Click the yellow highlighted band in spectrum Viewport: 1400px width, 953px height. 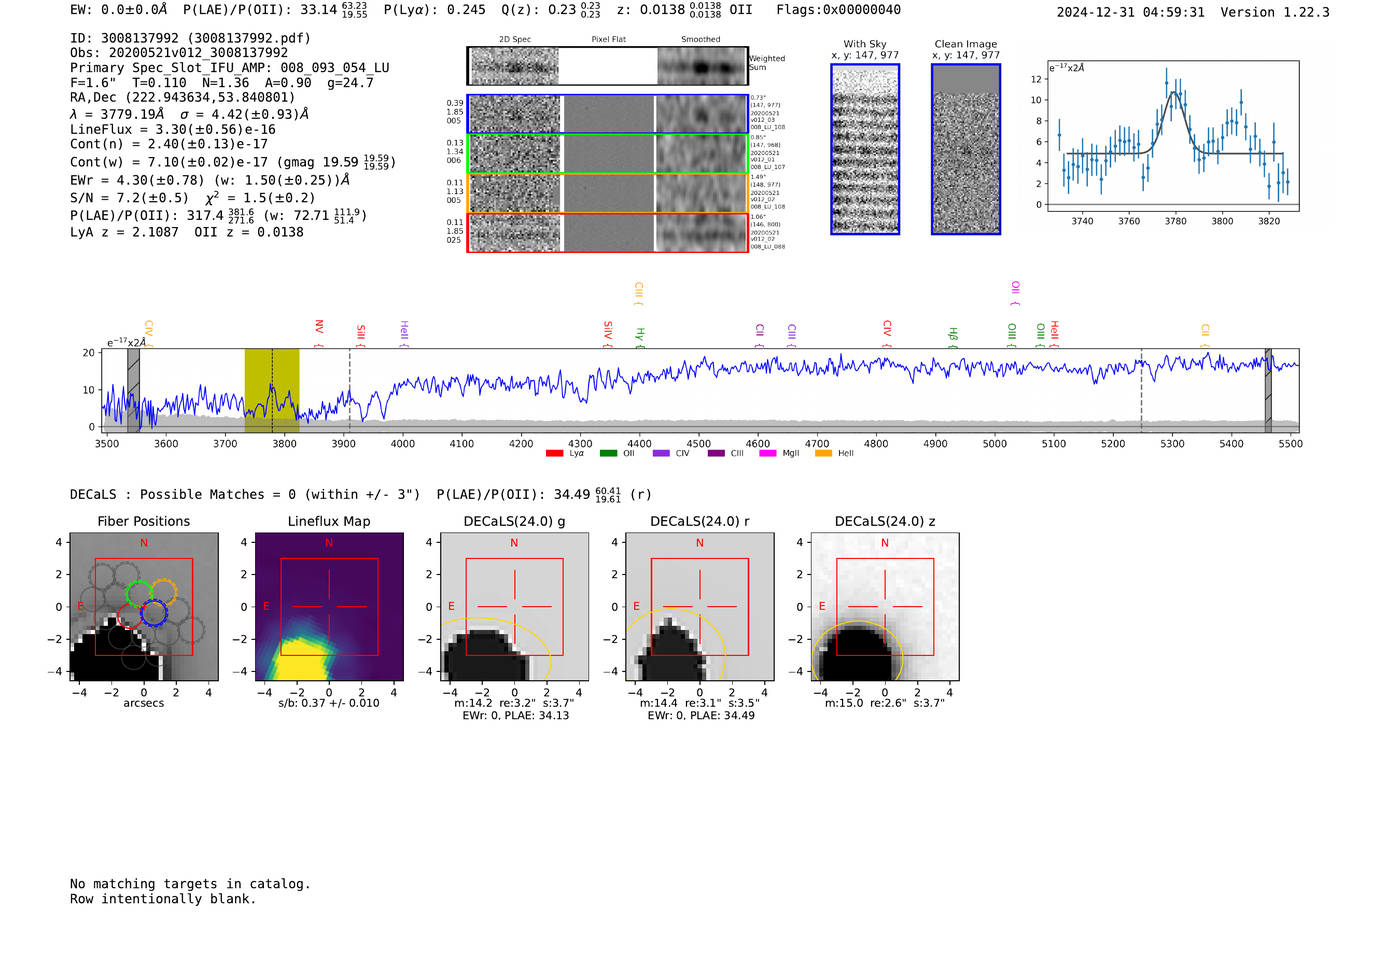[272, 390]
